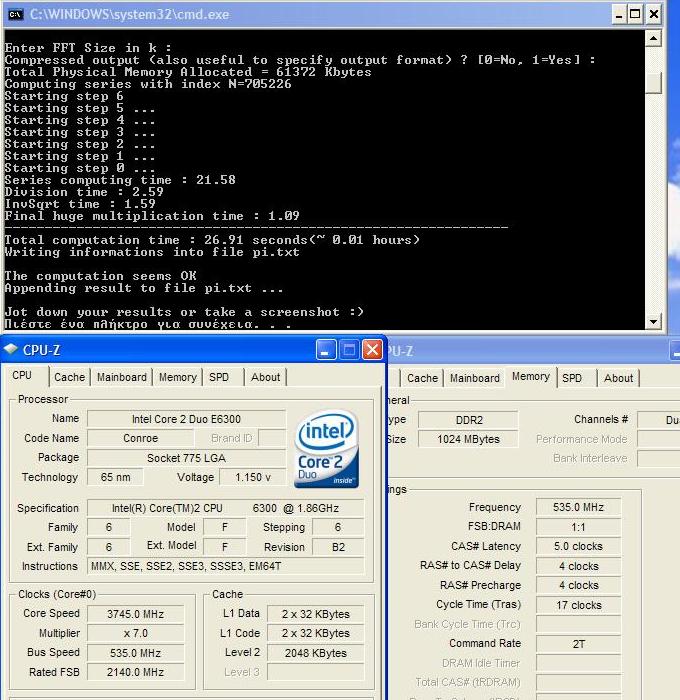Click Command Rate value '2T'
The image size is (680, 700).
578,644
